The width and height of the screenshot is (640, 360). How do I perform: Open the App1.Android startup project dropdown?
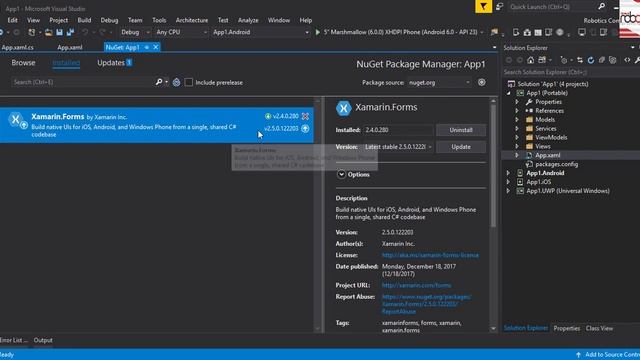click(261, 32)
